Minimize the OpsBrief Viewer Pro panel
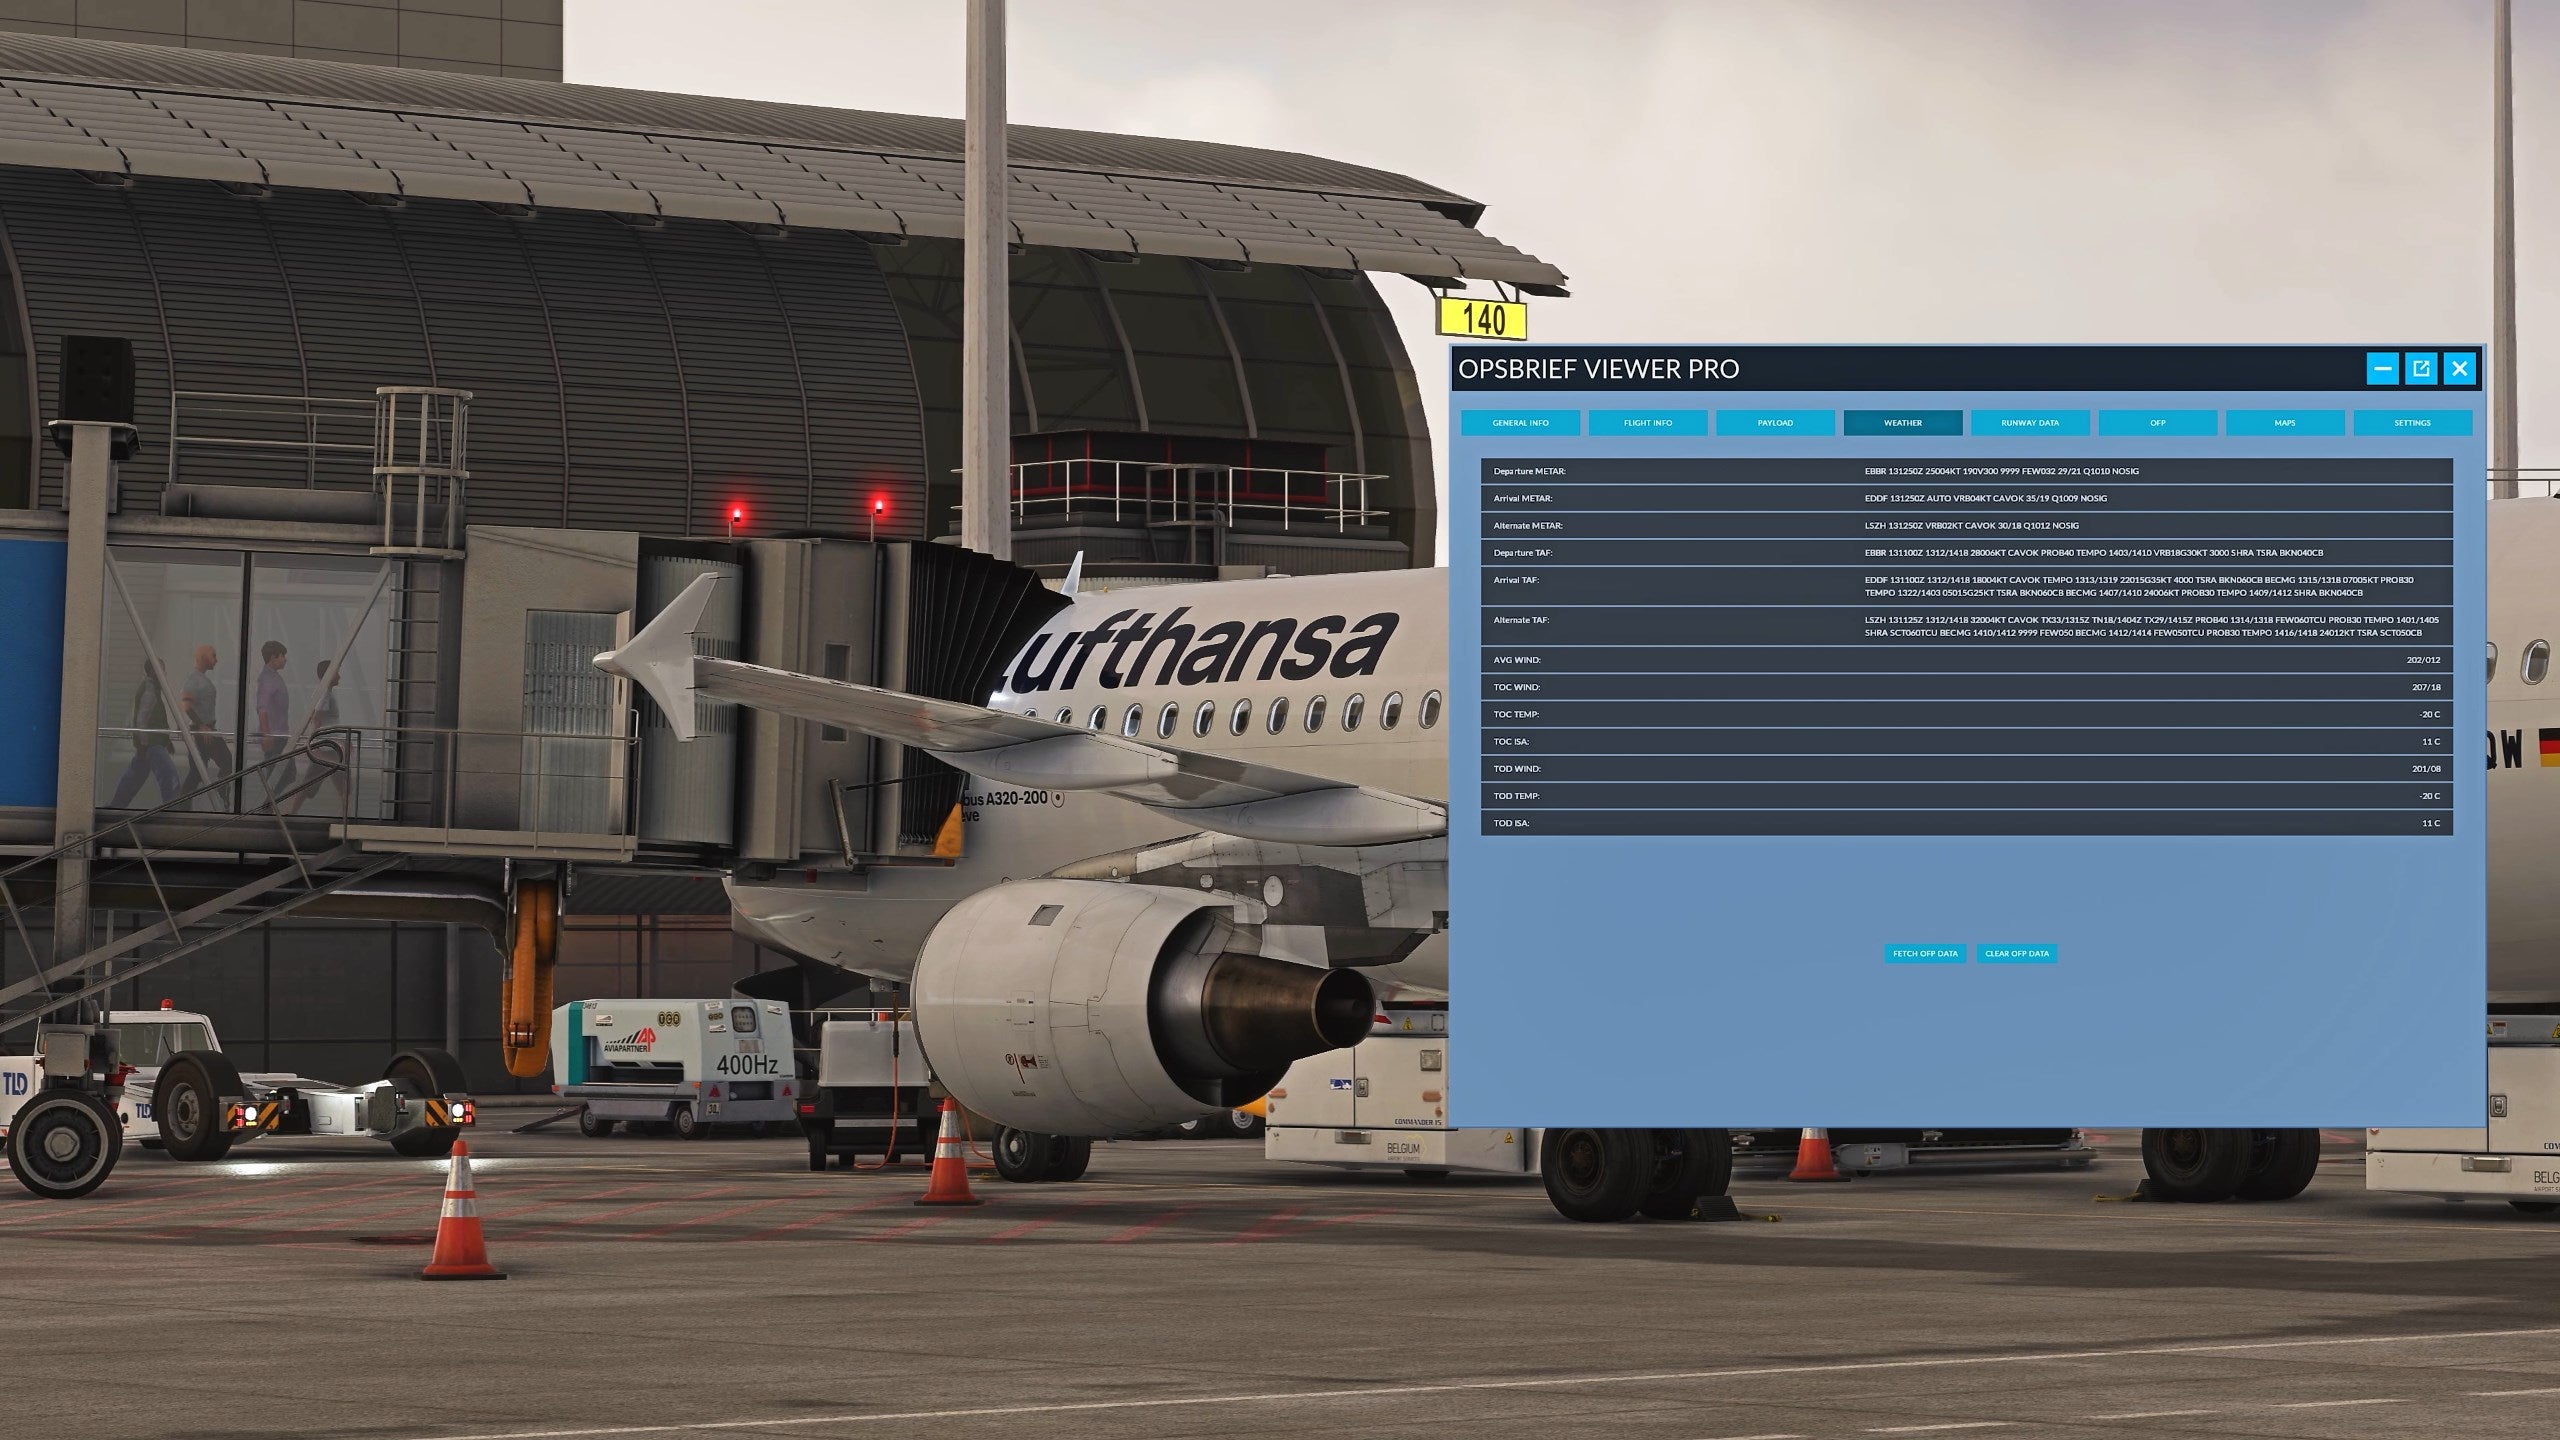 point(2382,368)
